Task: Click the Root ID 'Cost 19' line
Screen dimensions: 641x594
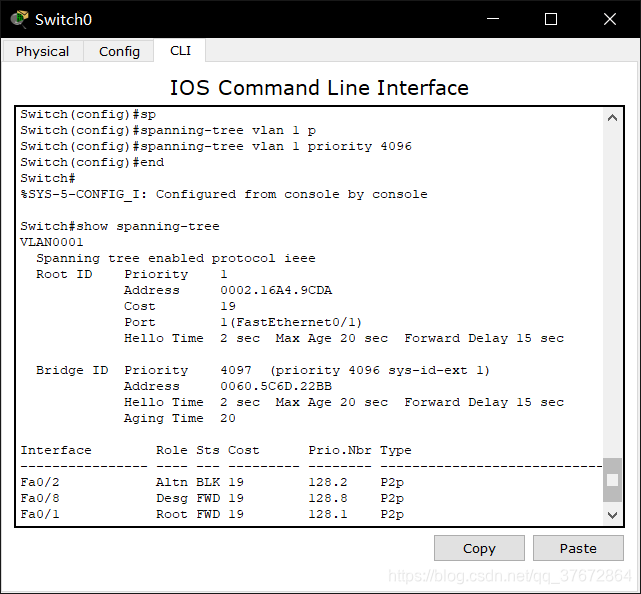Action: [x=180, y=306]
